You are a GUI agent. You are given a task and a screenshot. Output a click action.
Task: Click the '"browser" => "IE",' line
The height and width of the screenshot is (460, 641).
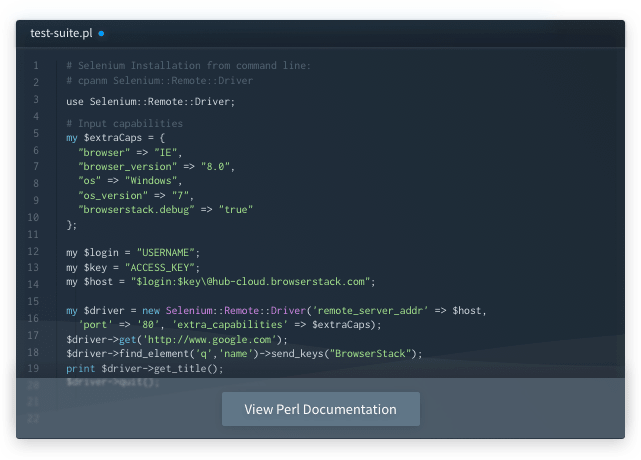(x=130, y=153)
